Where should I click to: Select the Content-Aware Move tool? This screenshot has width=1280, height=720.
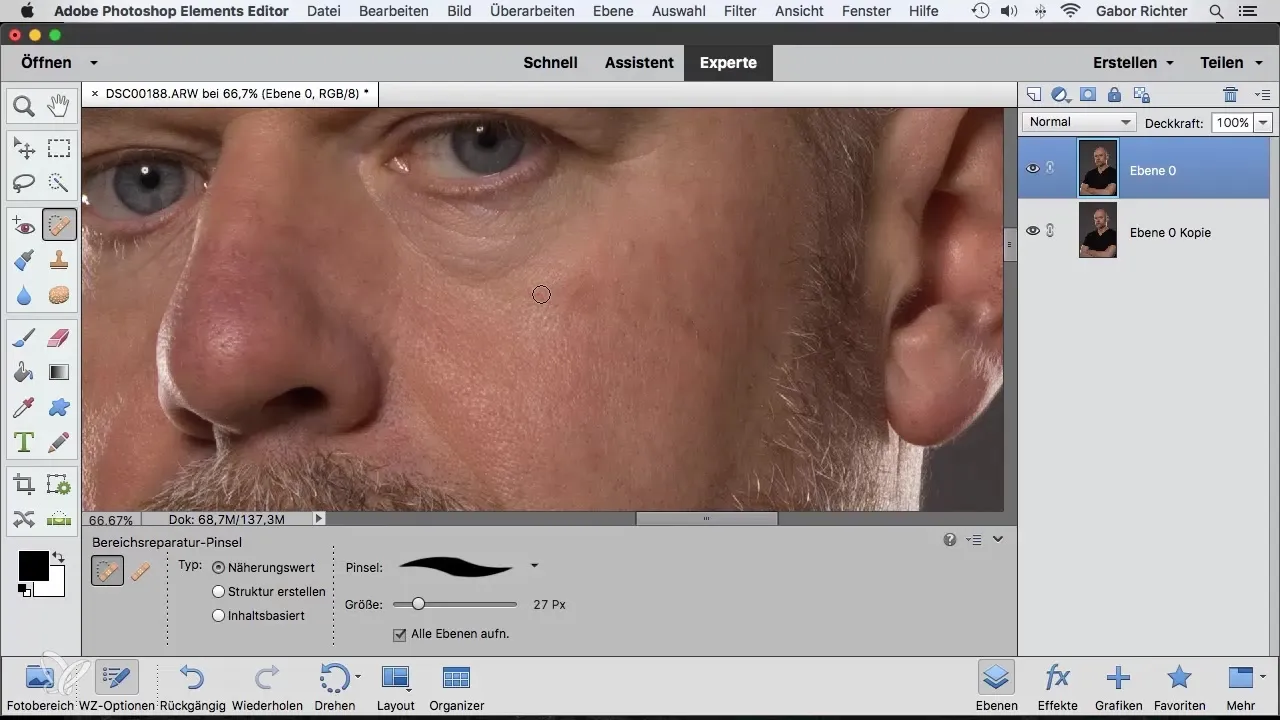click(x=24, y=519)
